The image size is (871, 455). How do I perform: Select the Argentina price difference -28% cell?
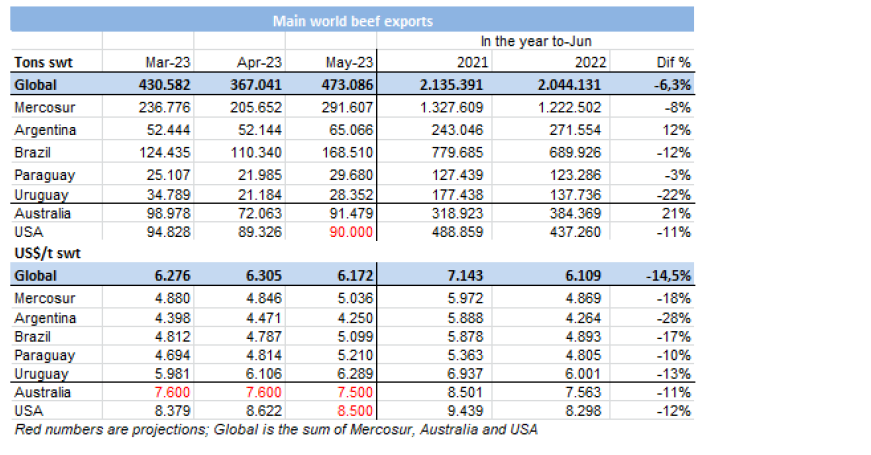tap(675, 319)
